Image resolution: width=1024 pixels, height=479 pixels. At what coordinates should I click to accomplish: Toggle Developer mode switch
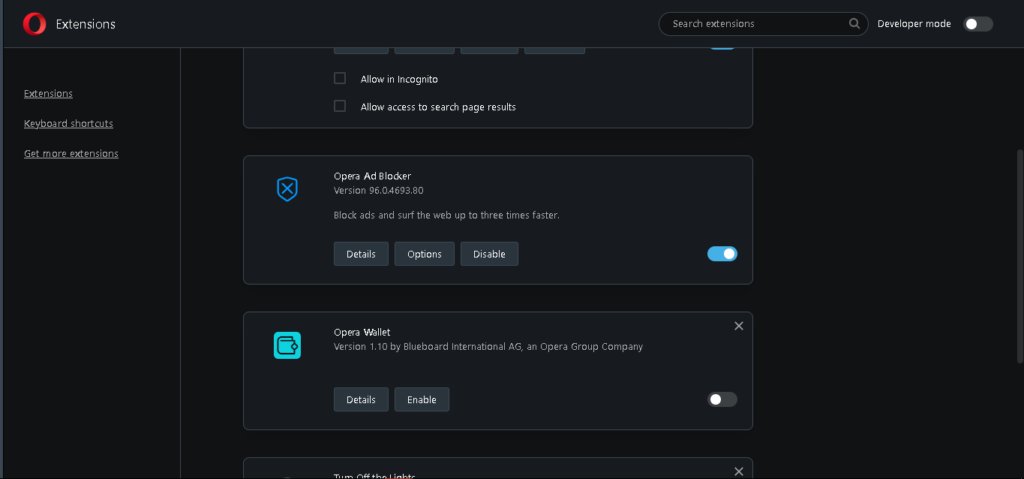[x=978, y=24]
